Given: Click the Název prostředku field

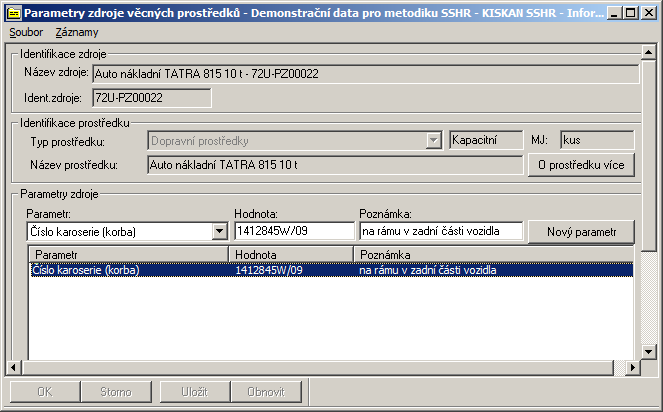Looking at the screenshot, I should coord(335,165).
